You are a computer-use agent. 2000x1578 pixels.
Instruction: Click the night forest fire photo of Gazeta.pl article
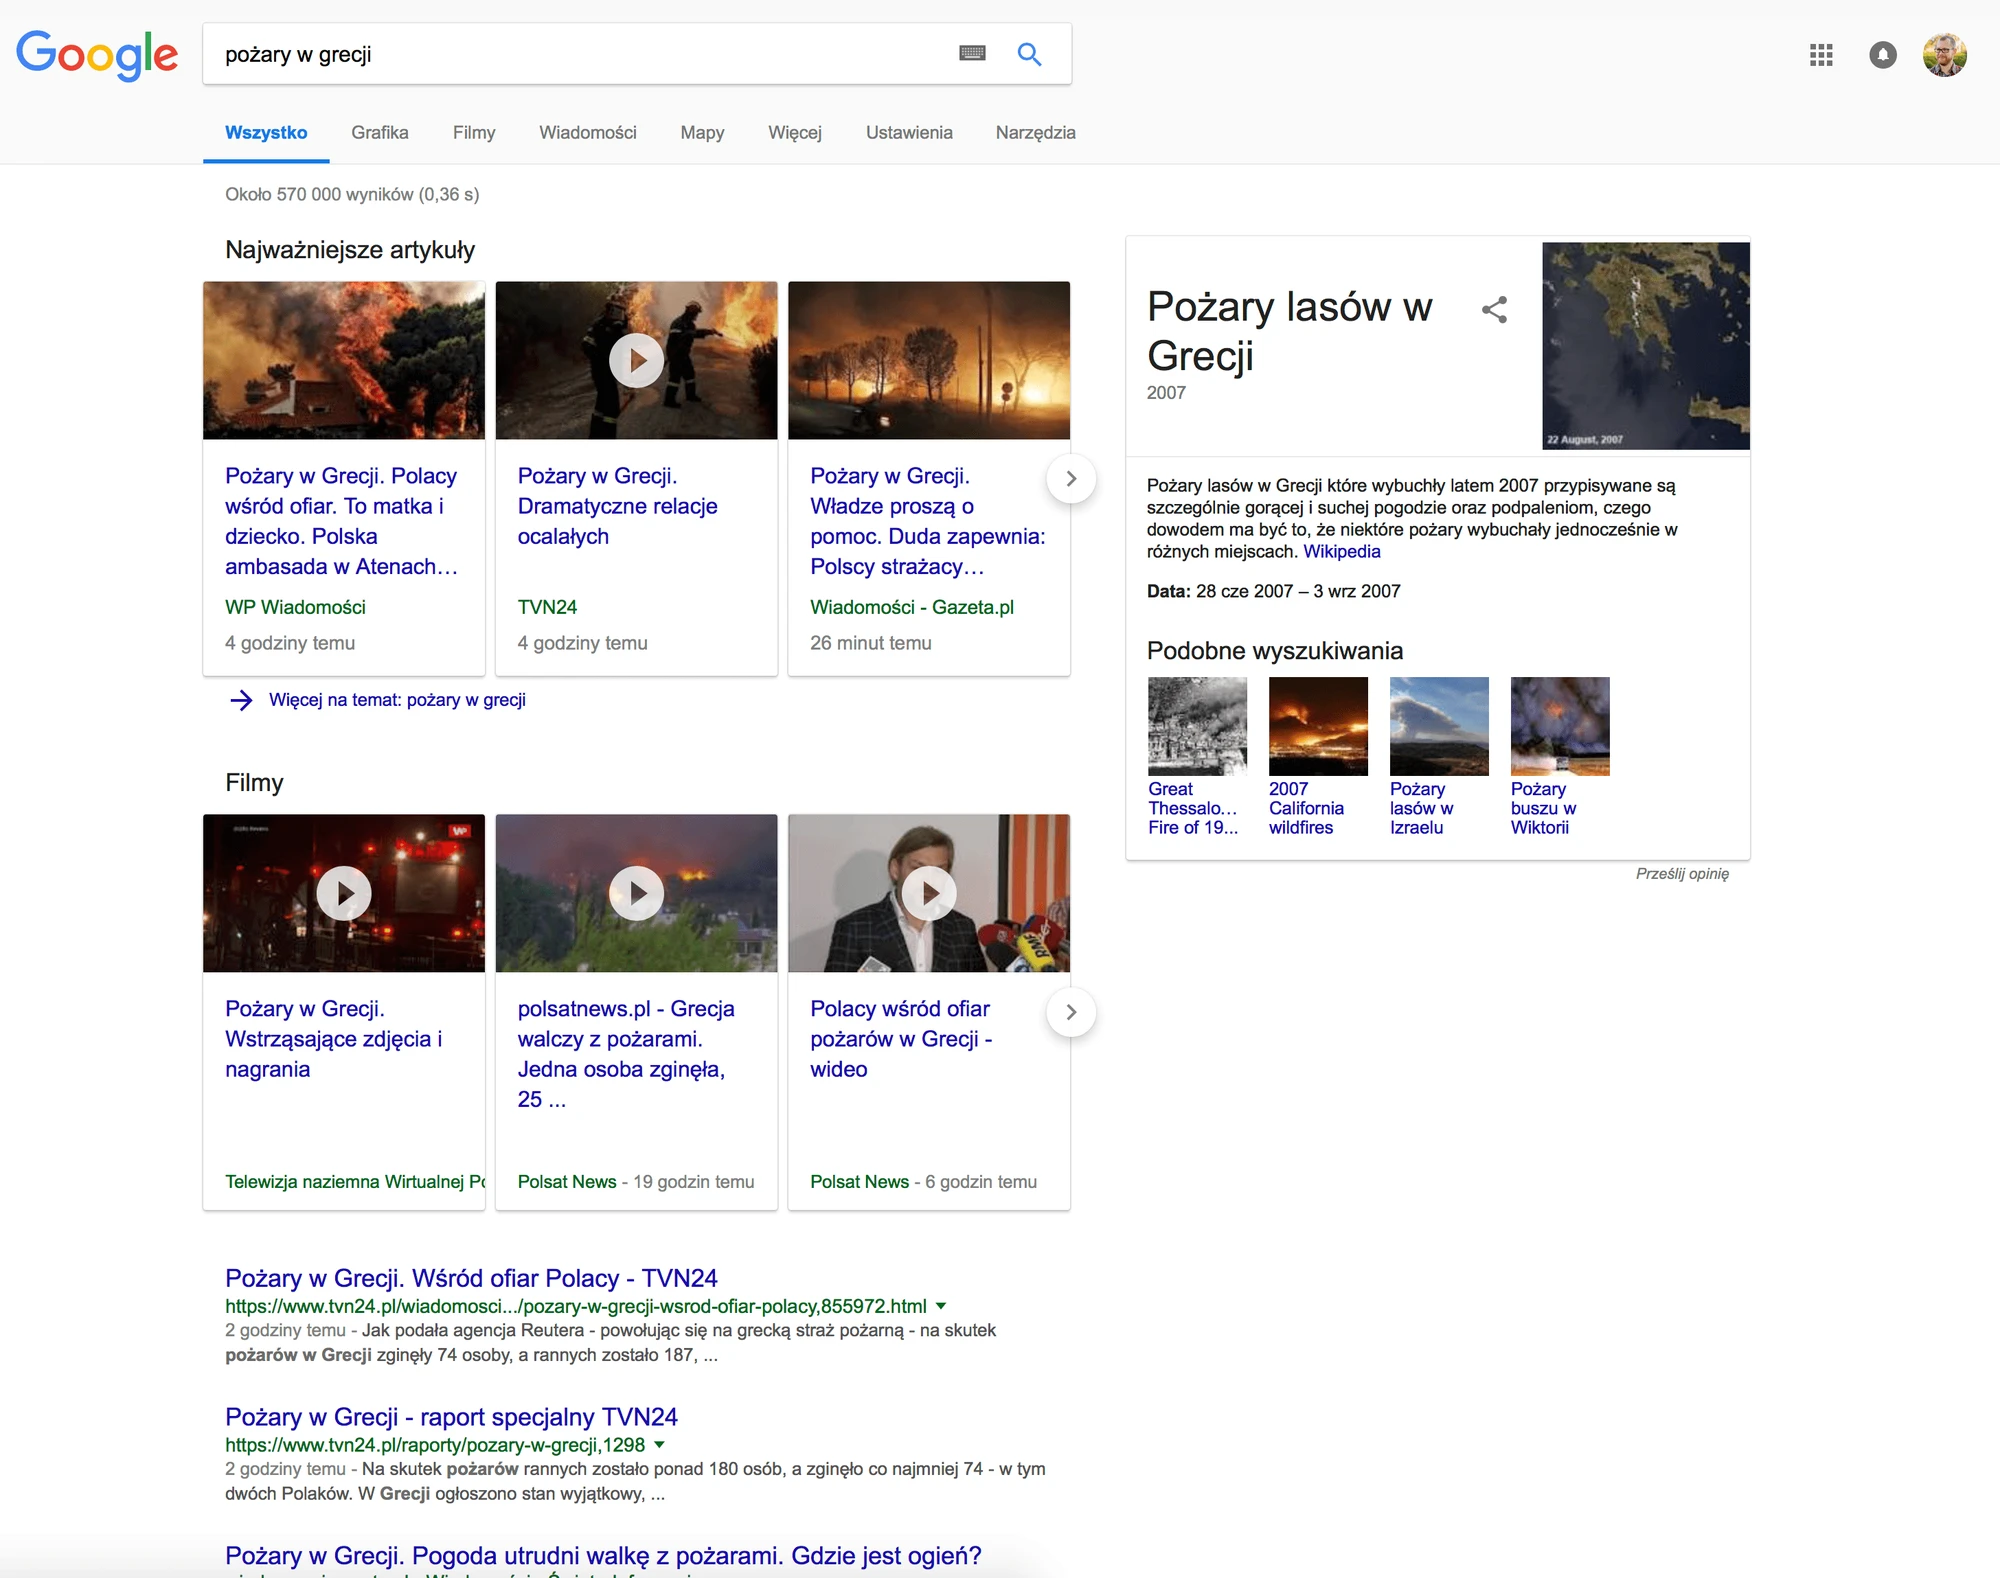coord(929,360)
